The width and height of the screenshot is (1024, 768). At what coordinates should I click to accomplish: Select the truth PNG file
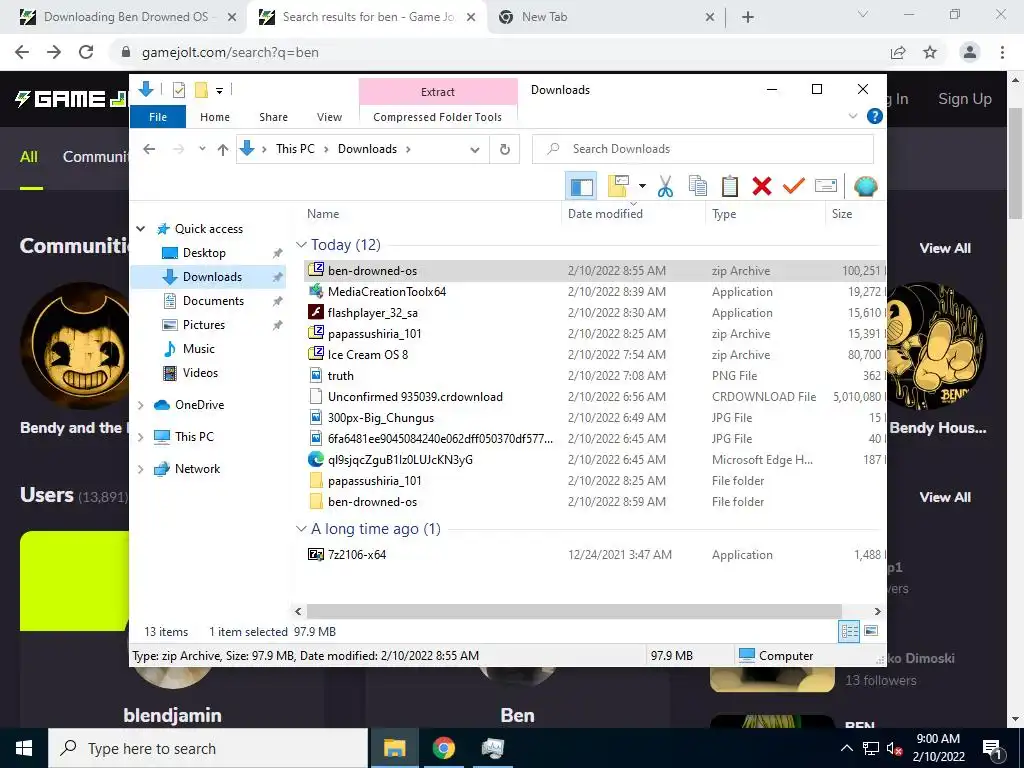click(x=340, y=376)
